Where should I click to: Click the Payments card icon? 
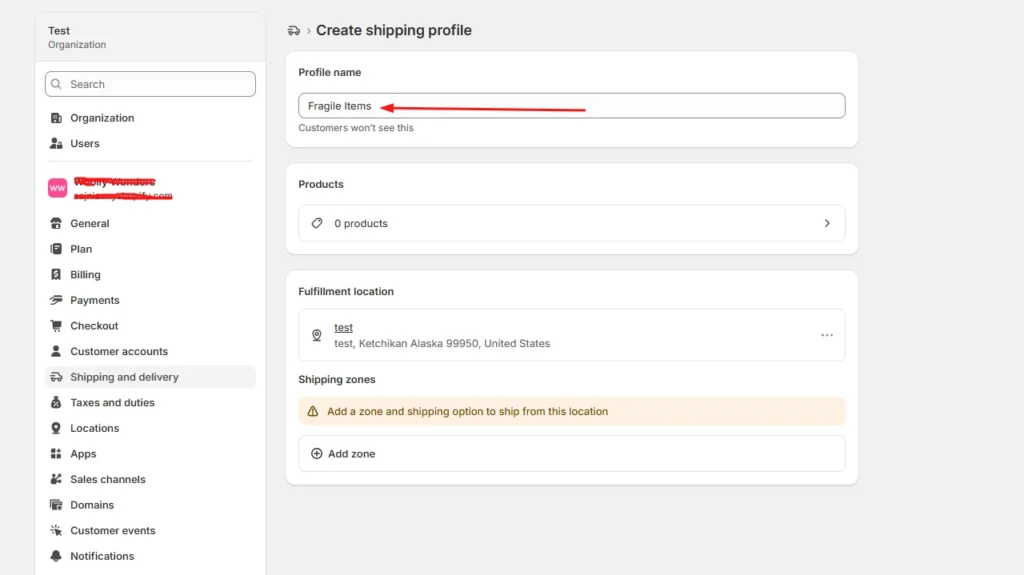pos(56,301)
